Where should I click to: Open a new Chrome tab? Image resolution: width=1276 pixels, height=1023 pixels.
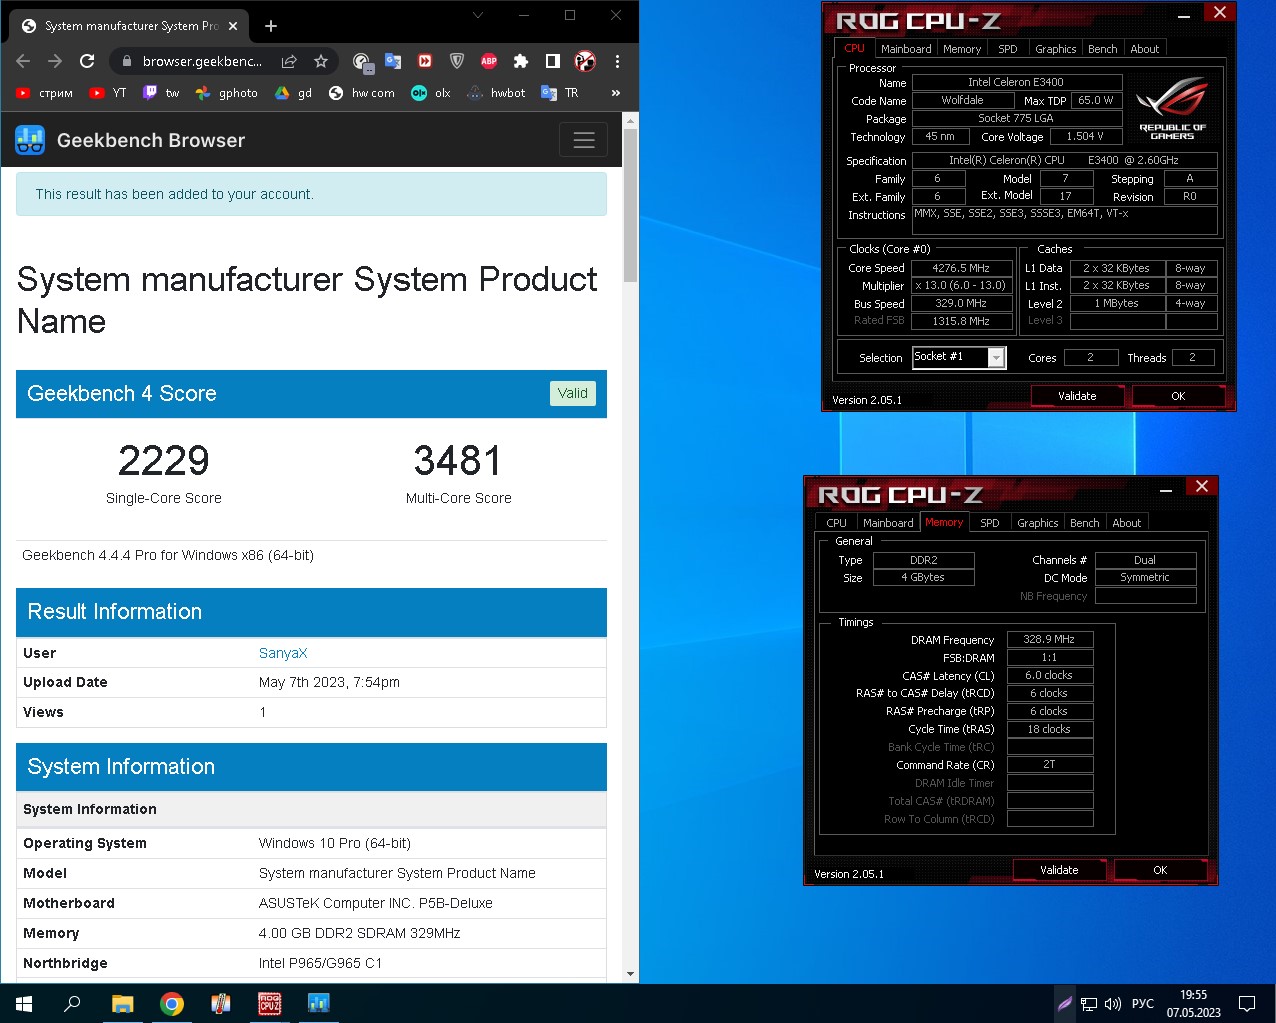click(x=271, y=26)
